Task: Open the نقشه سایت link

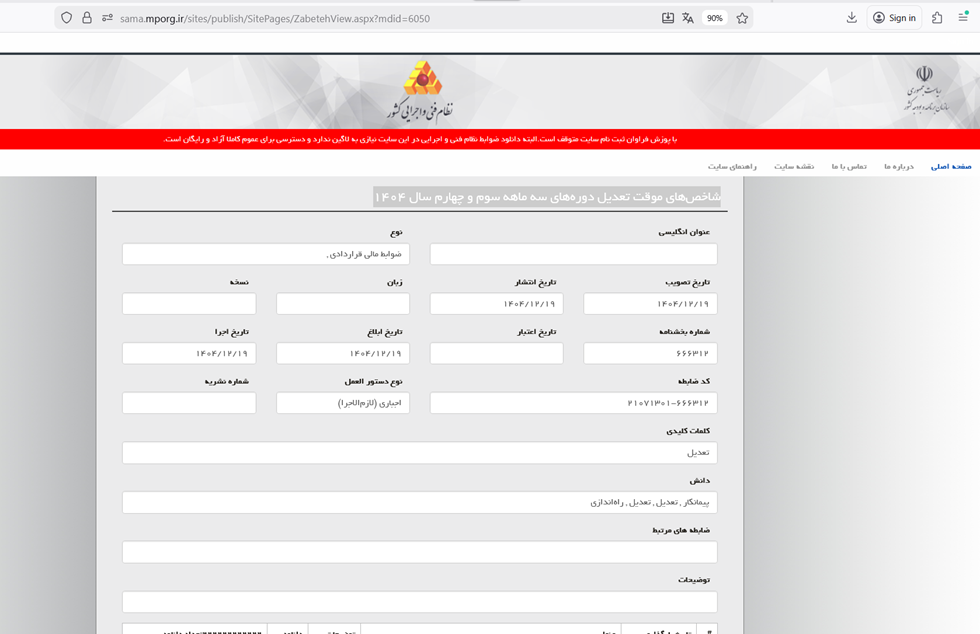Action: click(x=794, y=166)
